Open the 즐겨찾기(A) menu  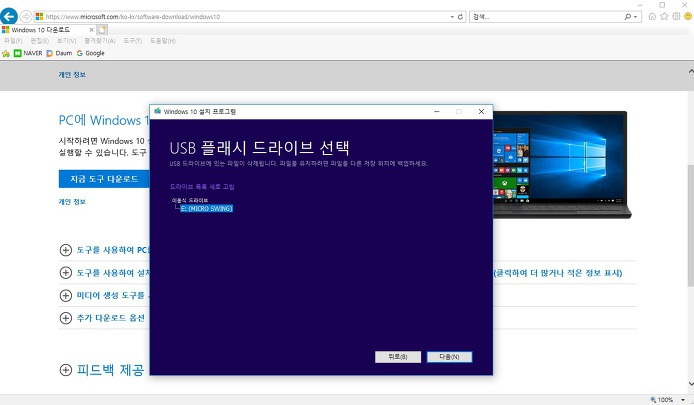(x=100, y=41)
